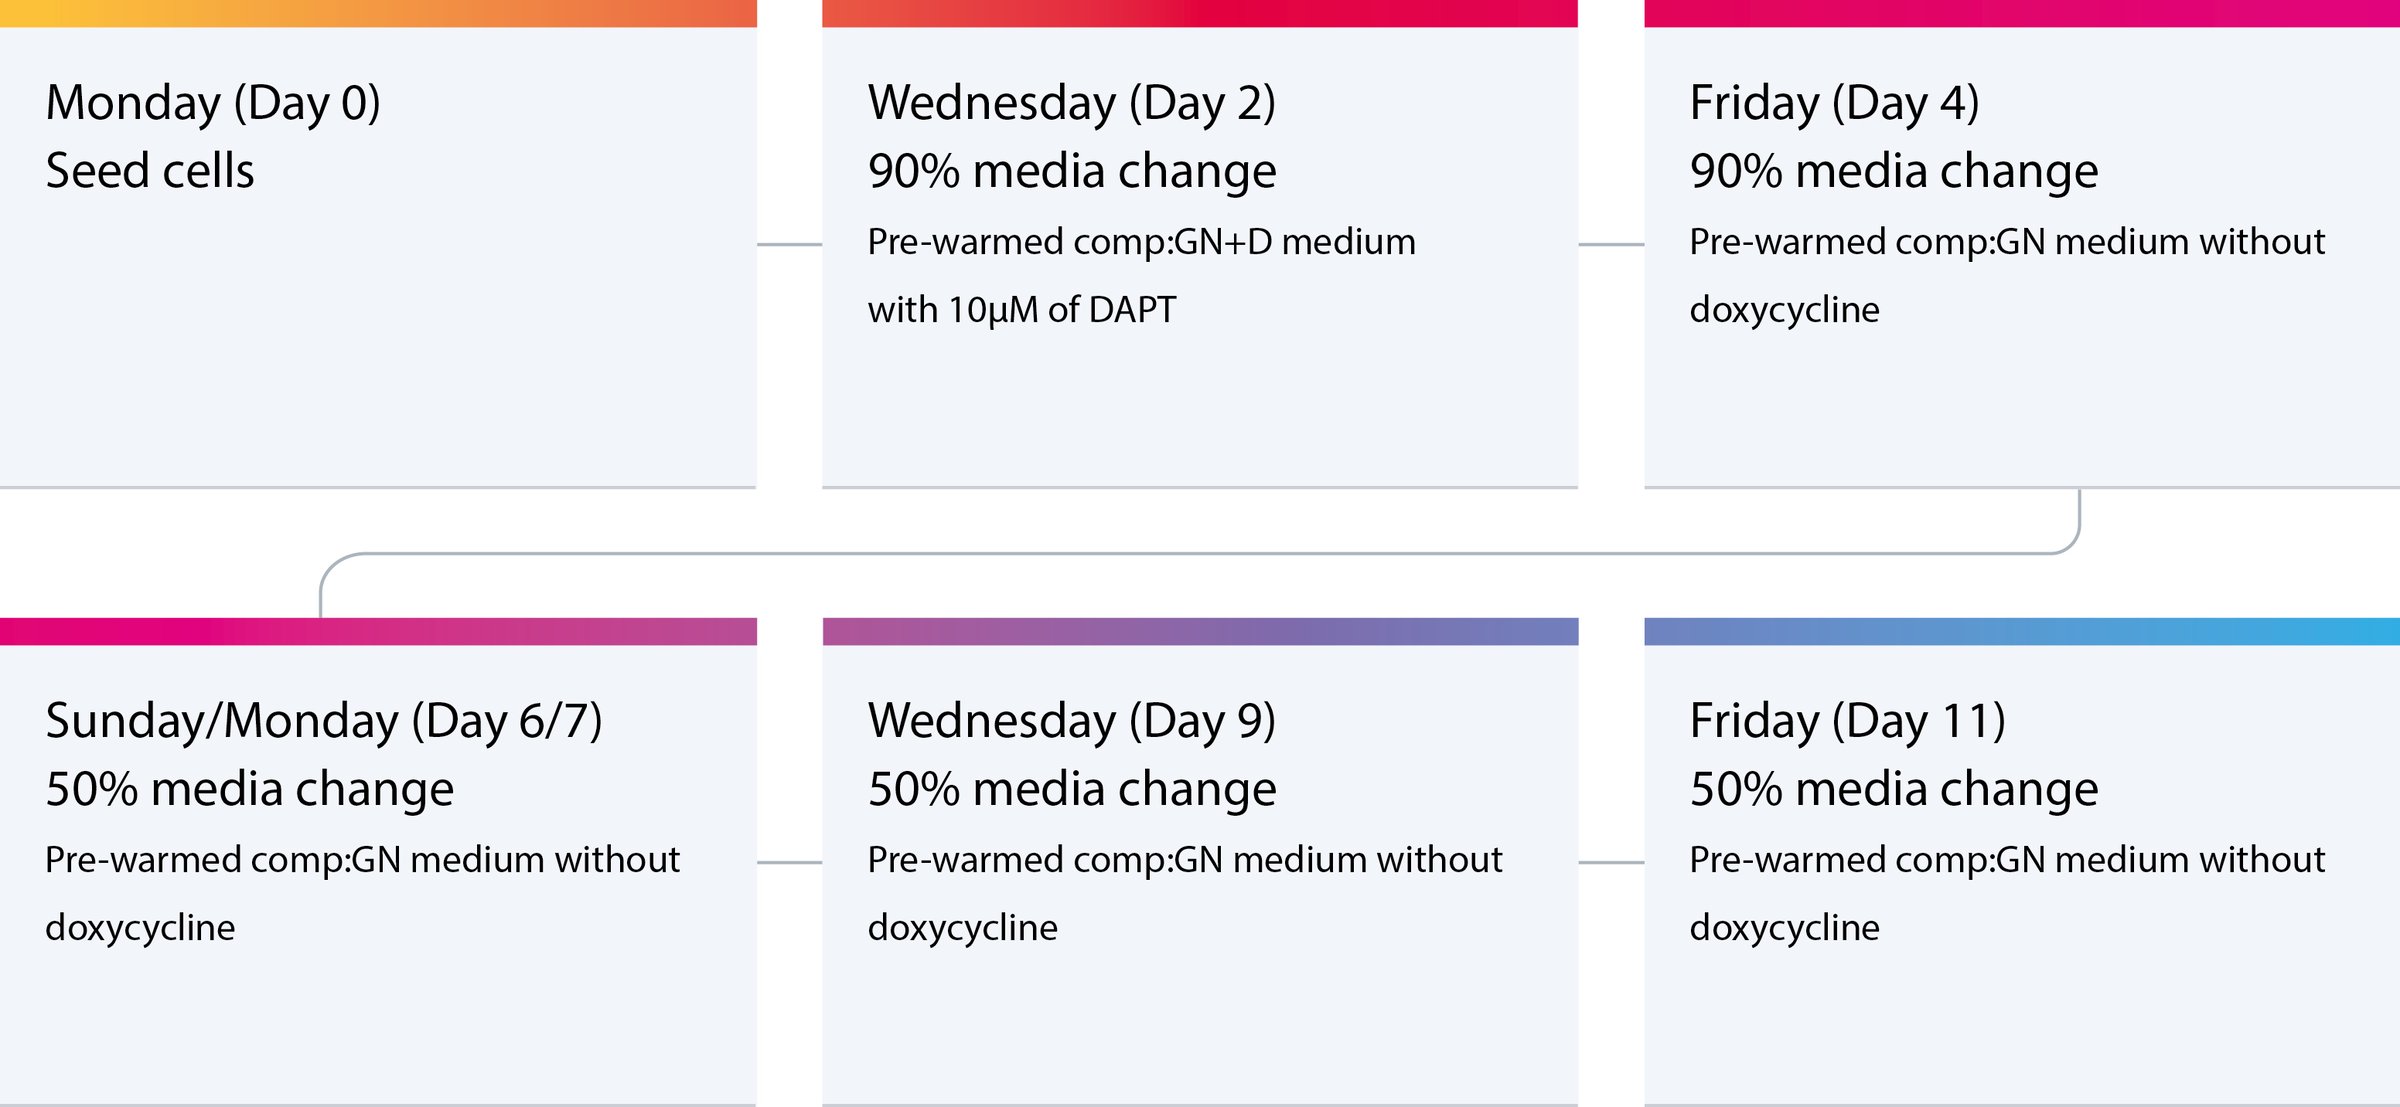Image resolution: width=2400 pixels, height=1107 pixels.
Task: Click Day 9's 50% media change text
Action: click(x=1072, y=789)
